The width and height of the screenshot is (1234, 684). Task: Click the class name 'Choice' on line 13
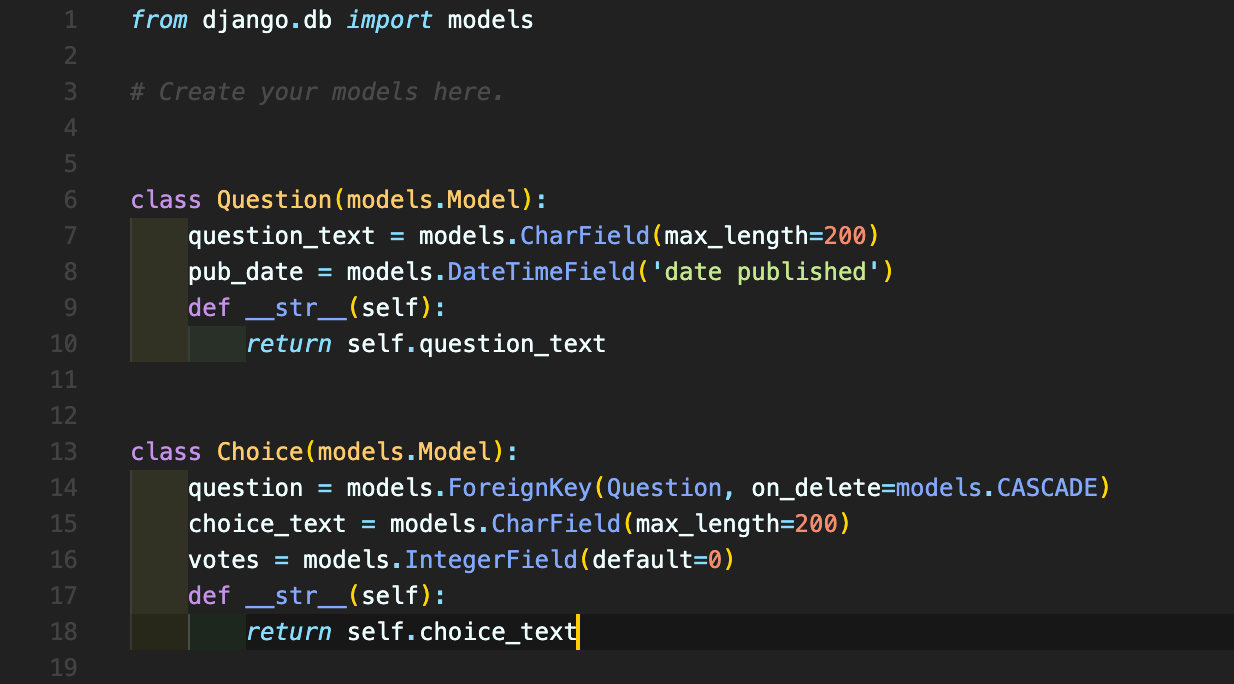(x=260, y=452)
